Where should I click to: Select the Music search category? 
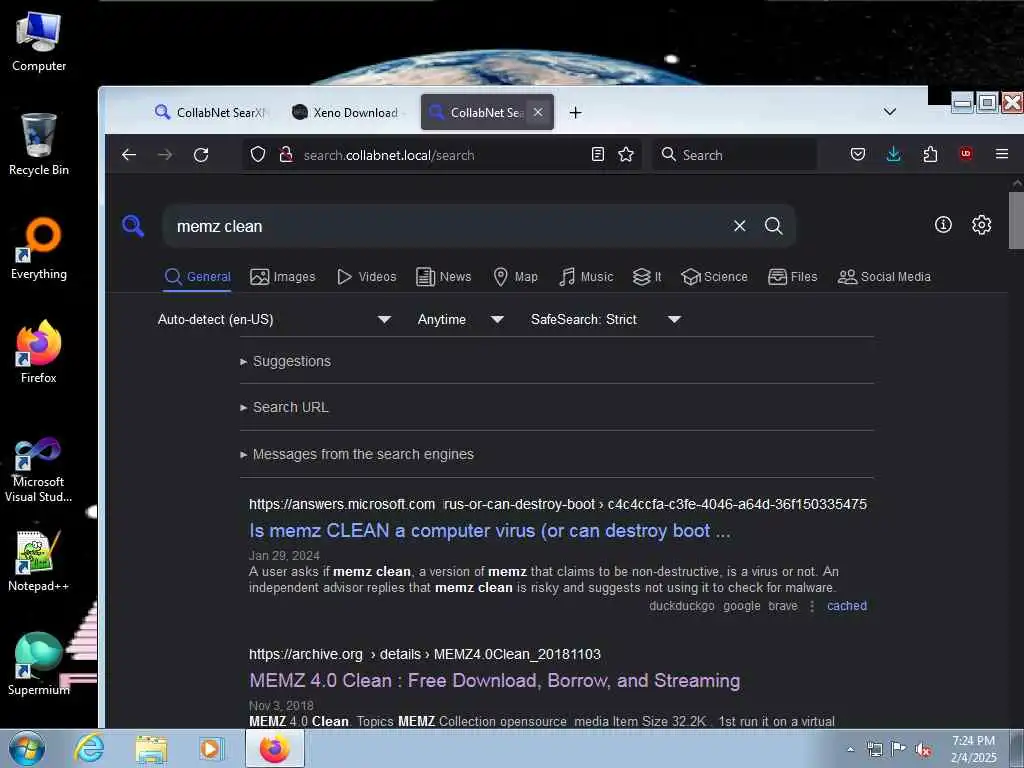point(586,277)
